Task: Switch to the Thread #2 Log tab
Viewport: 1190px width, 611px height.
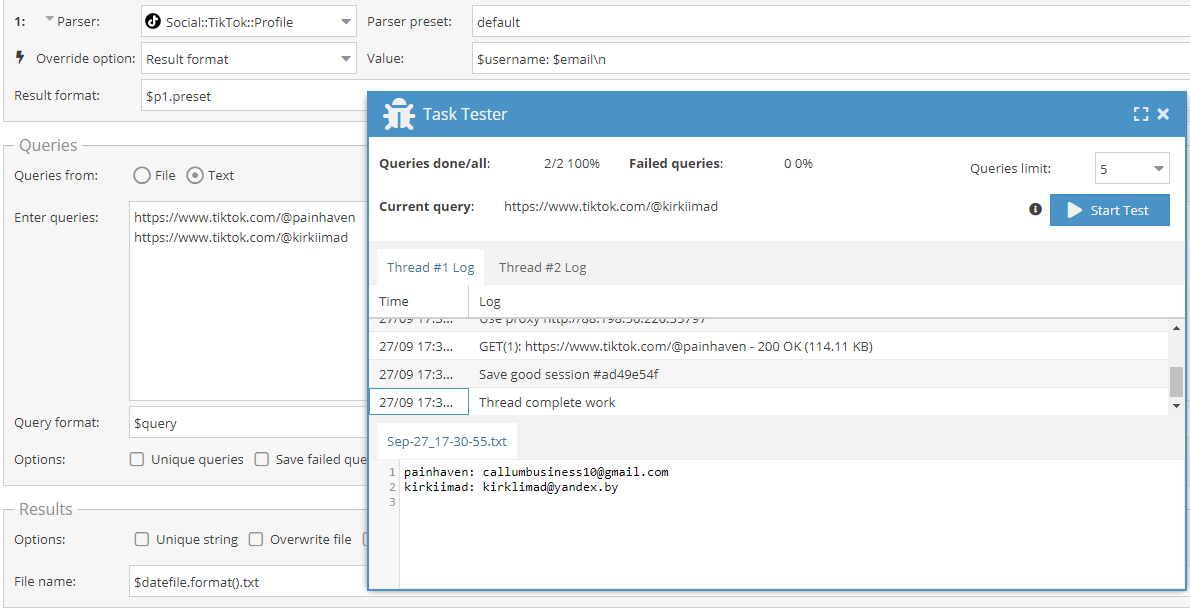Action: [542, 267]
